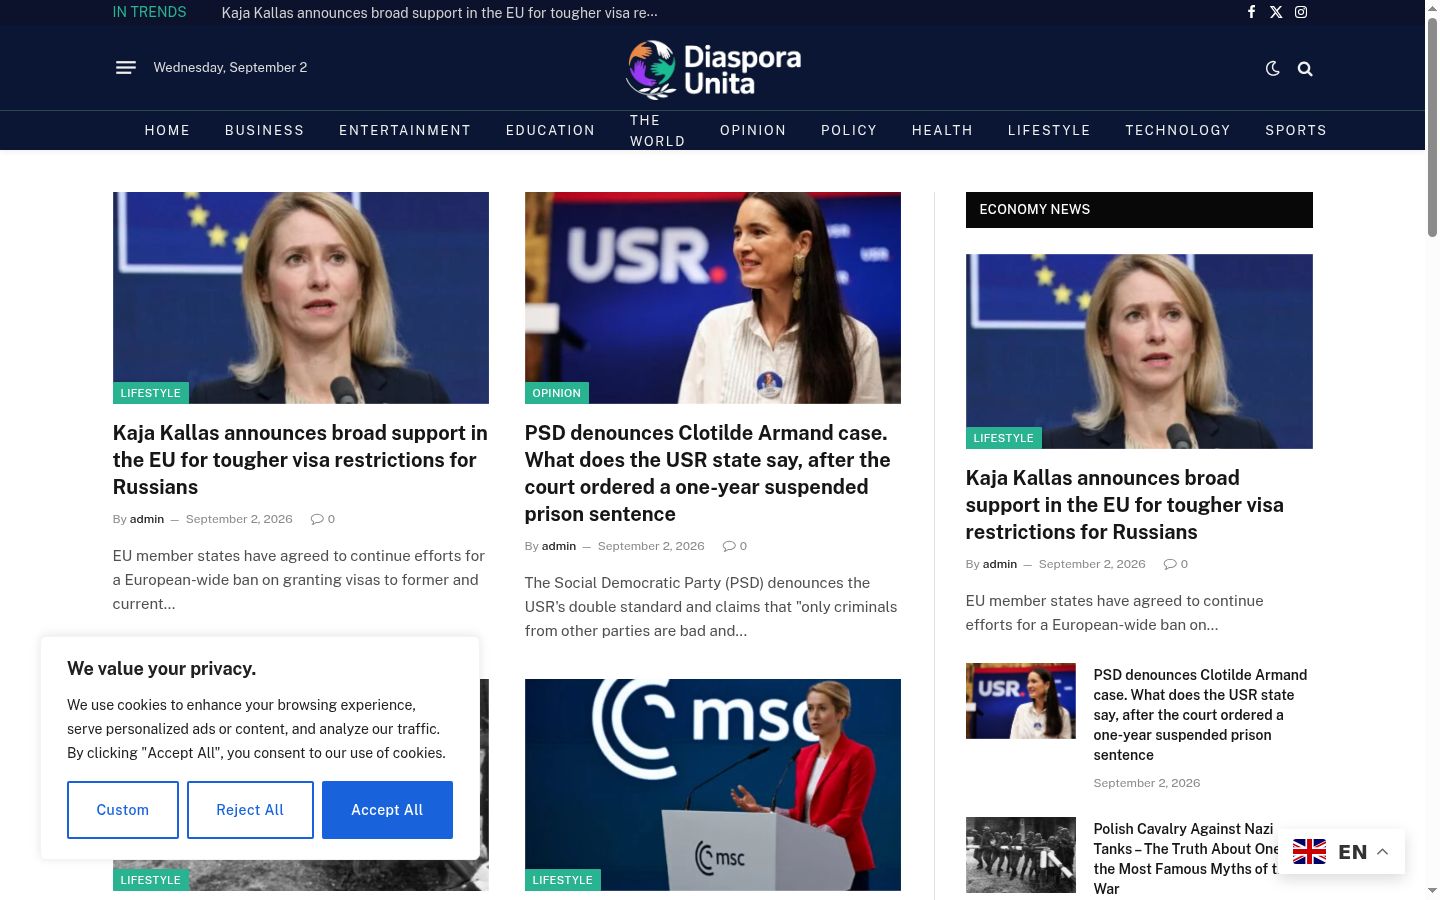1440x900 pixels.
Task: Open sidebar headline 'Kaja Kallas announces broad support'
Action: tap(1125, 505)
